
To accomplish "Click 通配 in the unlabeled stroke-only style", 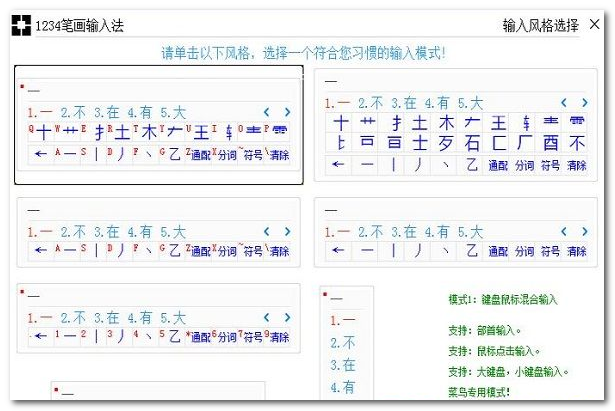I will click(498, 251).
